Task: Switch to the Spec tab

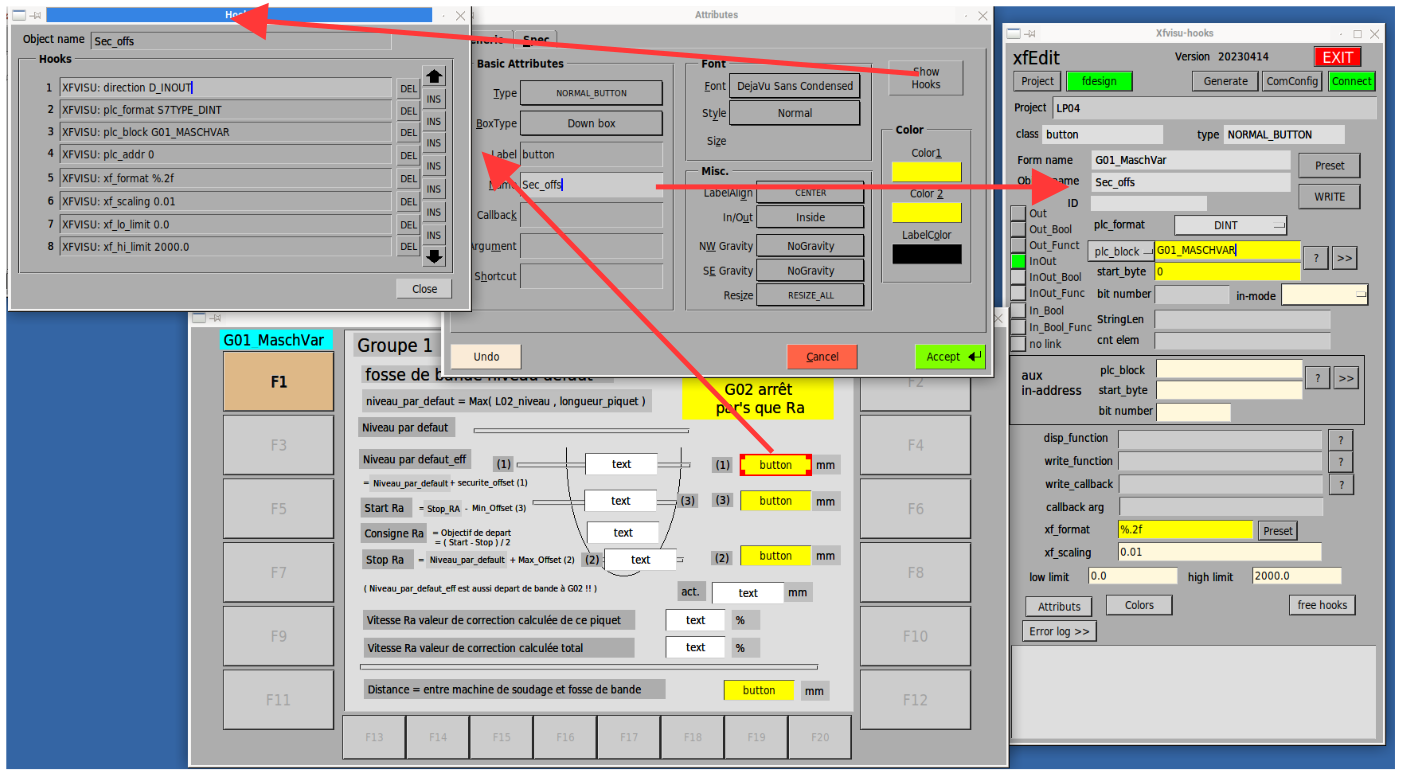Action: 535,40
